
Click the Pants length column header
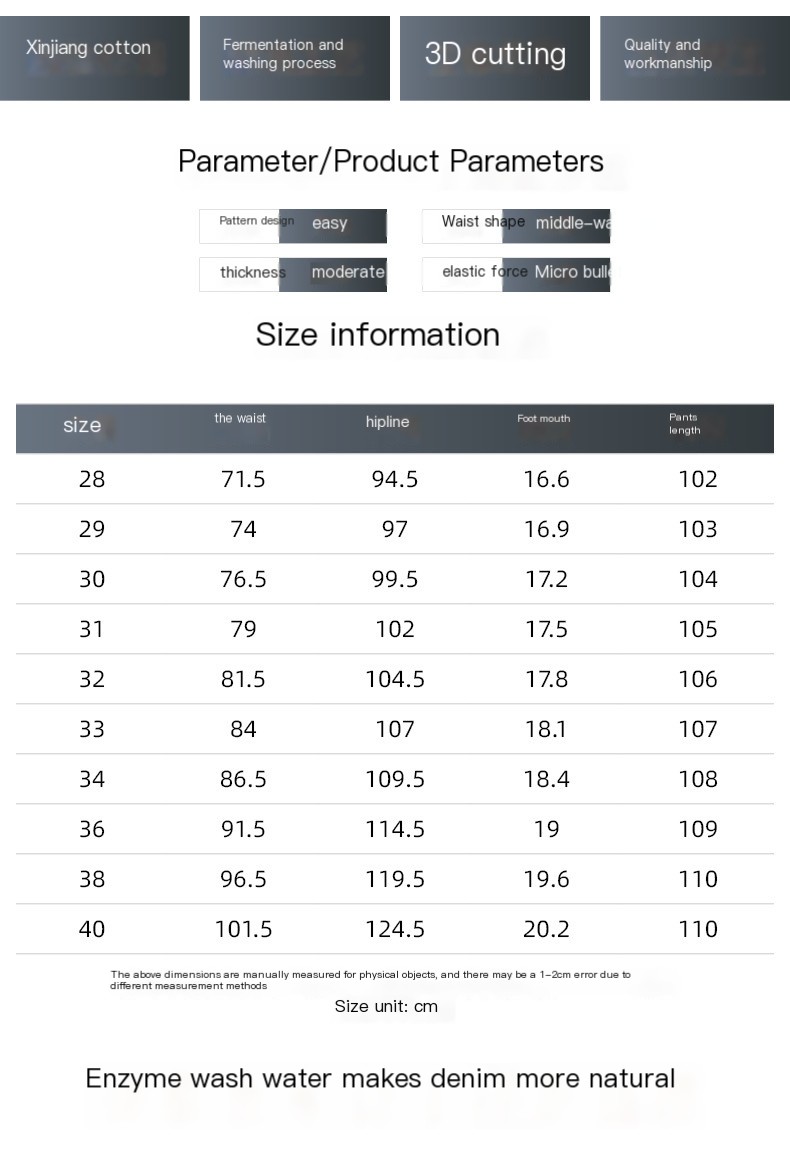pyautogui.click(x=685, y=424)
